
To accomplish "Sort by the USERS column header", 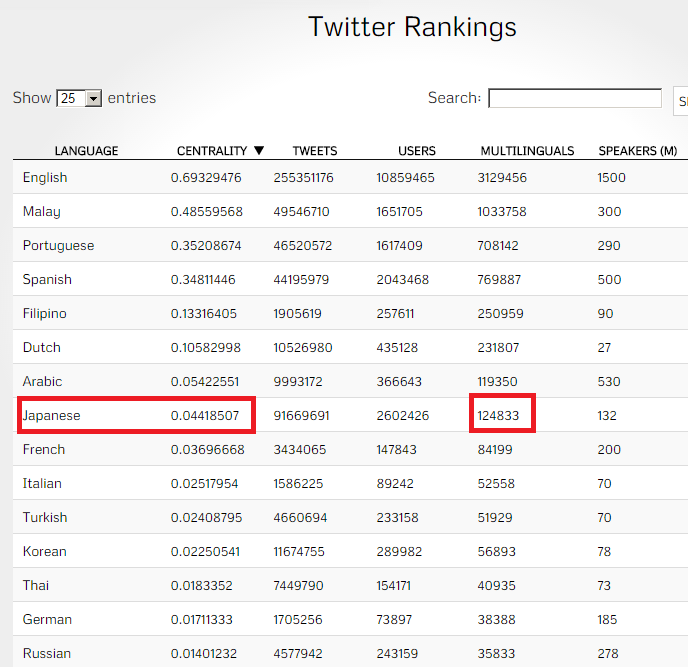I will 417,151.
